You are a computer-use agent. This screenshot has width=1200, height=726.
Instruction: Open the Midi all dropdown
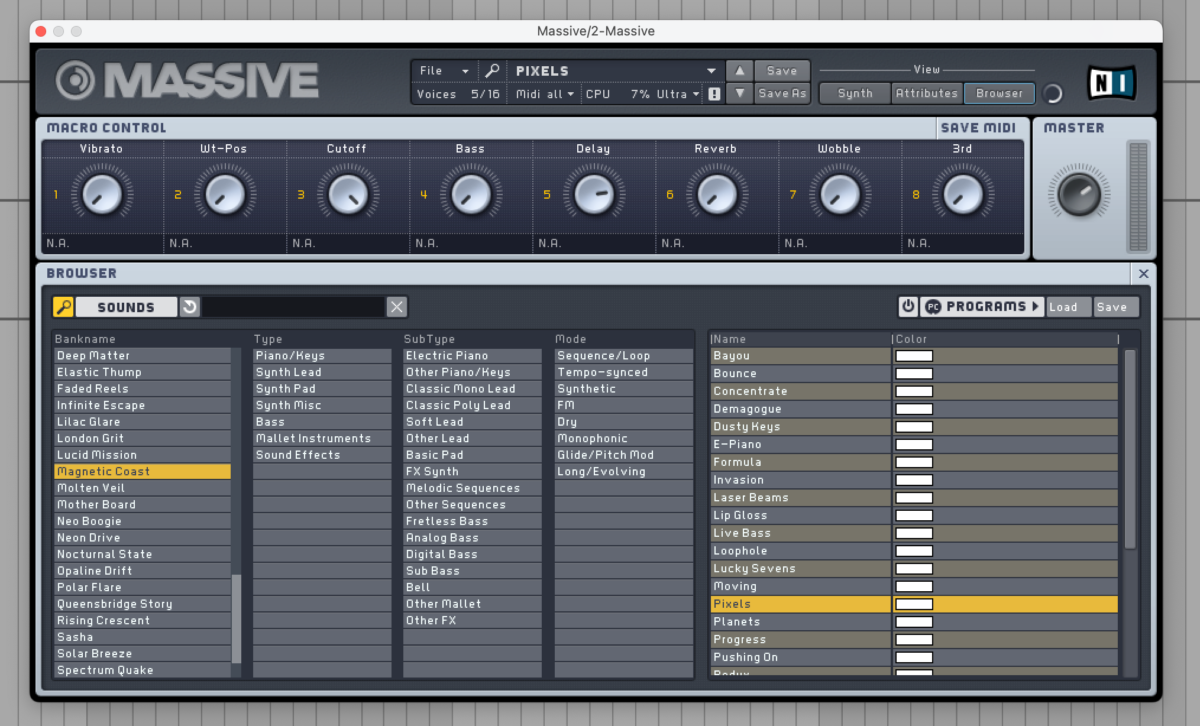pos(543,93)
